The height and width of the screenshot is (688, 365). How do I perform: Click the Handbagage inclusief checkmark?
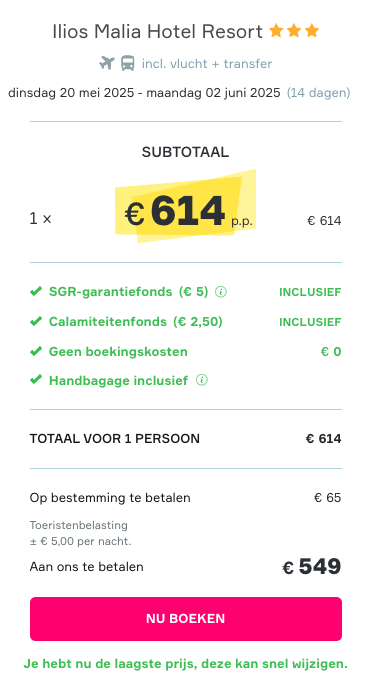click(36, 380)
